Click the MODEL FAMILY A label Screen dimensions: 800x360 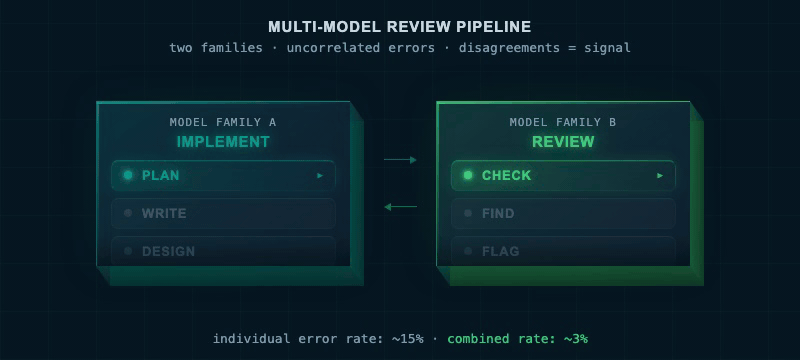pos(223,122)
